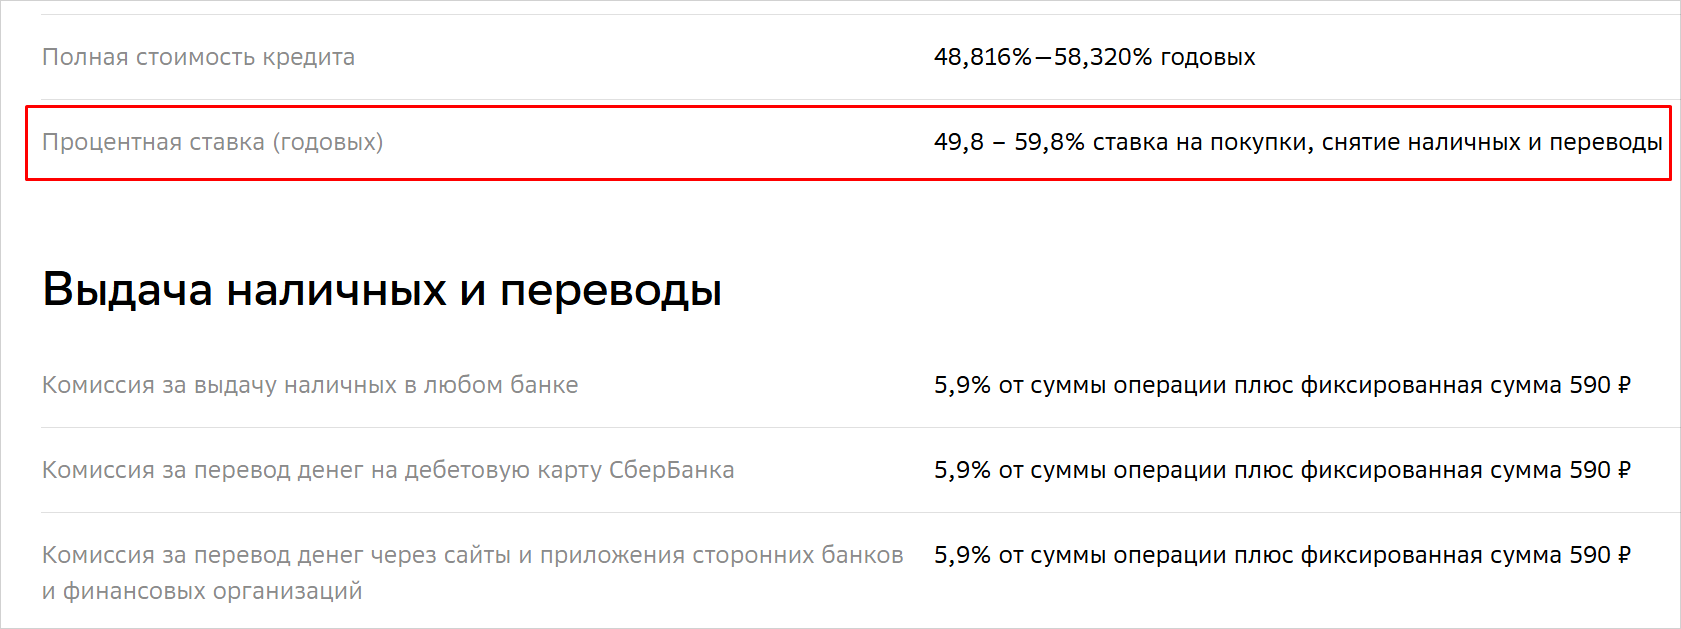Click "5,9%" in the third-party banks row
The height and width of the screenshot is (629, 1681).
[962, 555]
